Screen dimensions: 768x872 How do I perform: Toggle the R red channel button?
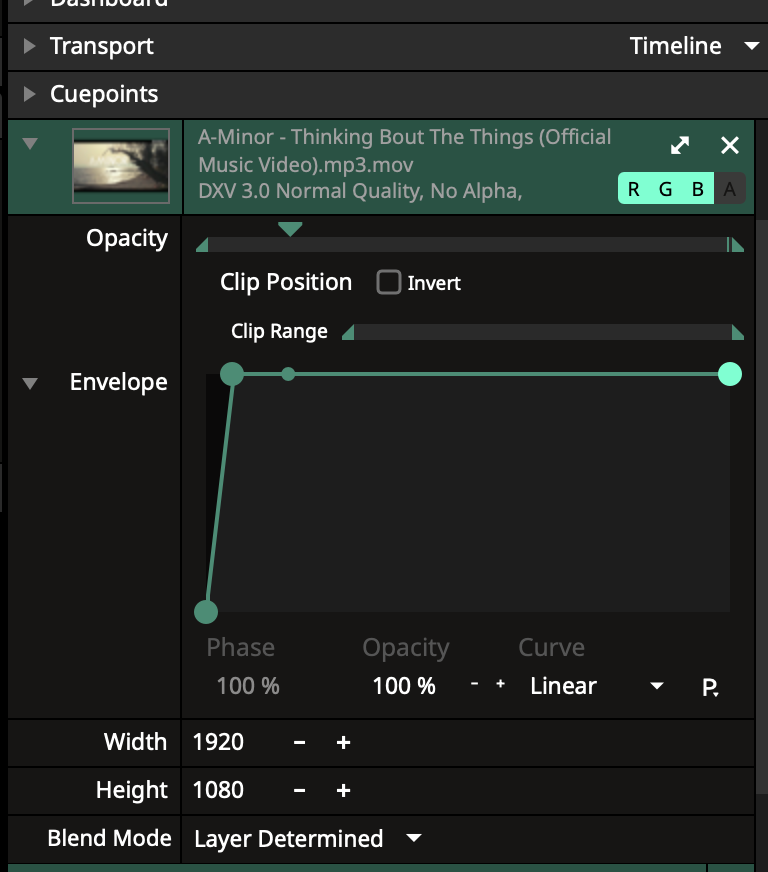[x=634, y=189]
